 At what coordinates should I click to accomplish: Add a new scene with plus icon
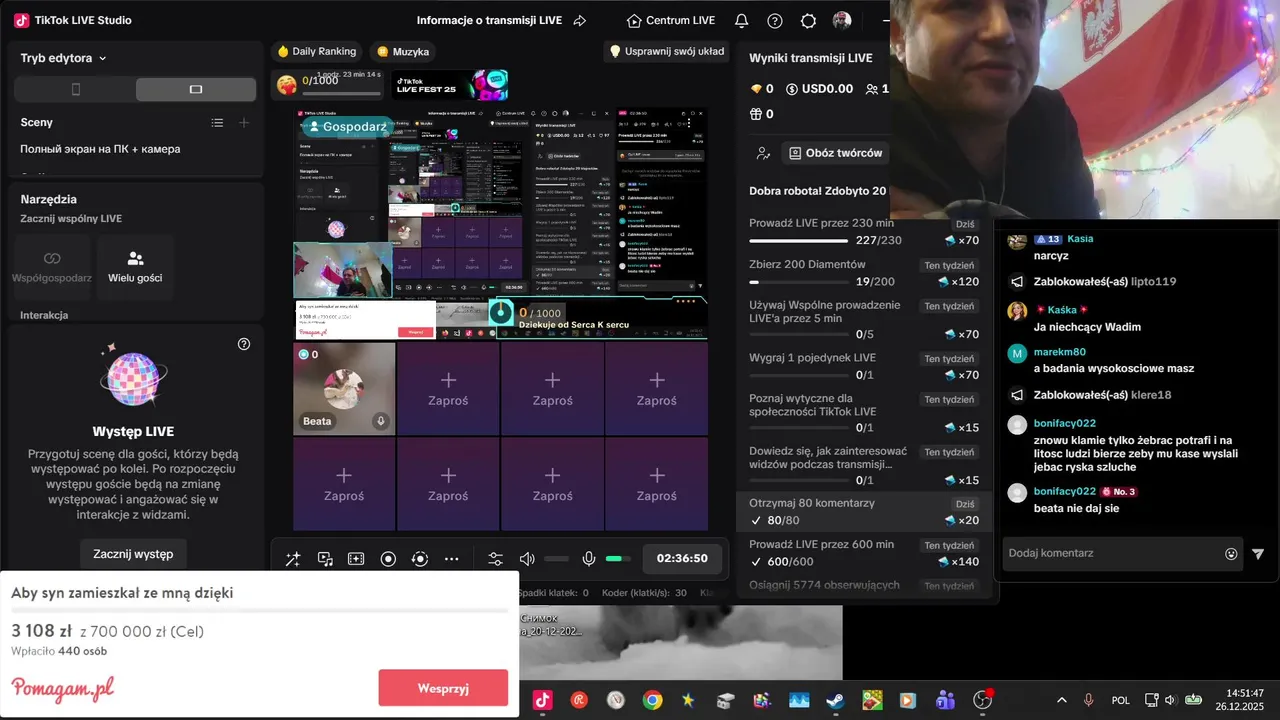tap(244, 122)
